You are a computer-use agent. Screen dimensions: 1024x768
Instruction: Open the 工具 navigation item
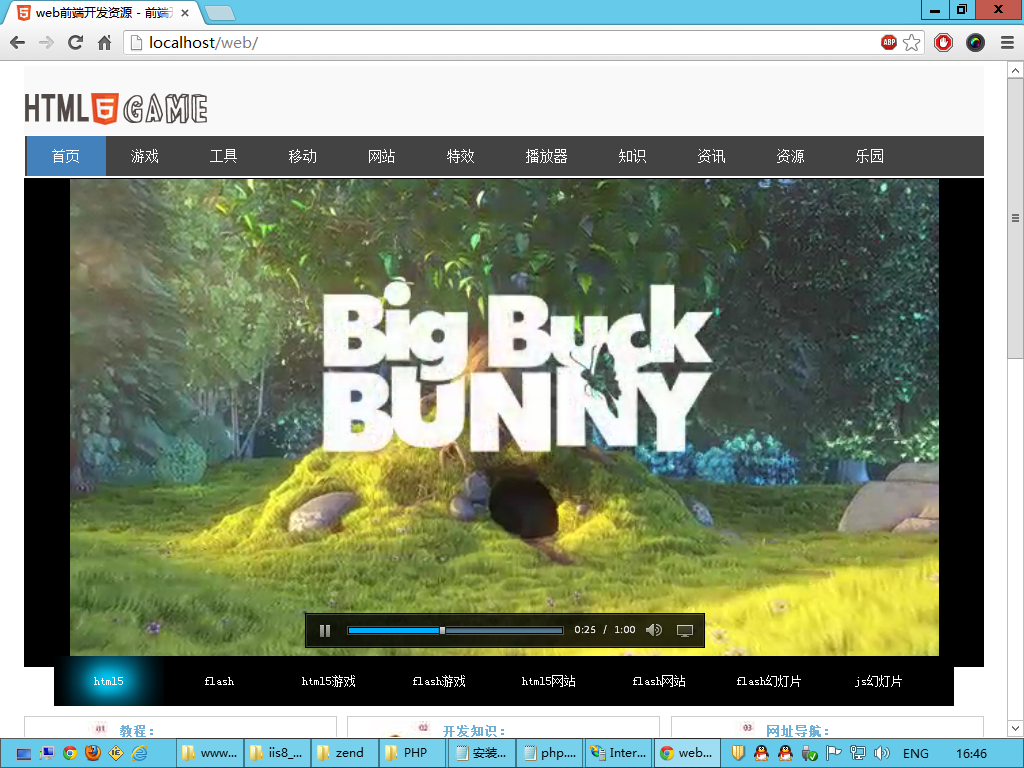click(223, 156)
